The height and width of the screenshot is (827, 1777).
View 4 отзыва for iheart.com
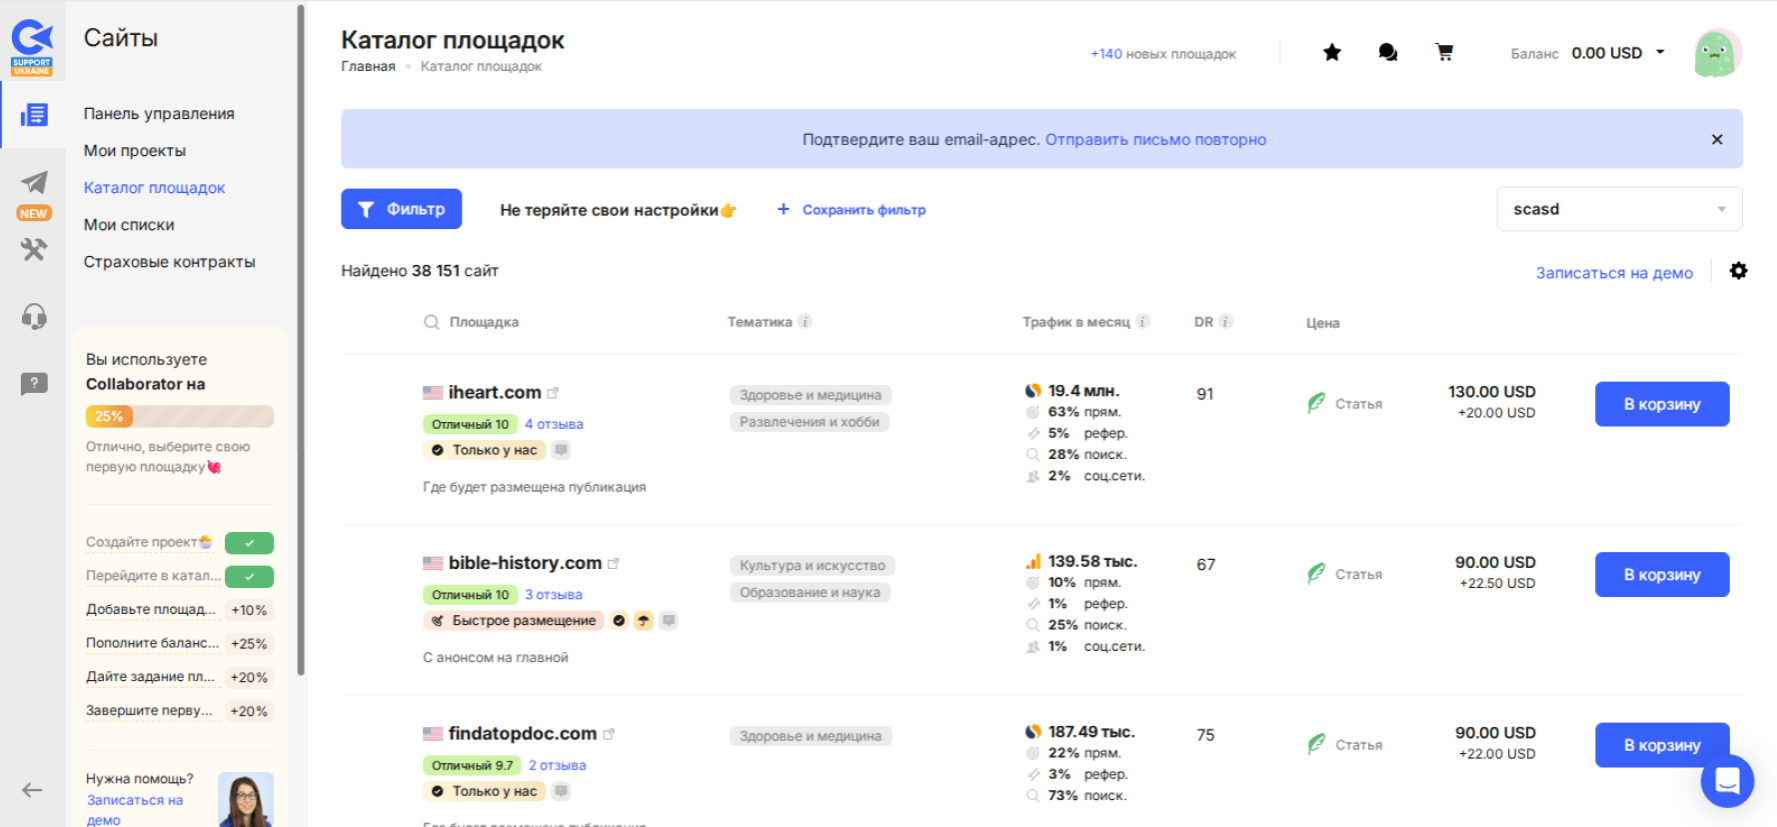(x=554, y=425)
